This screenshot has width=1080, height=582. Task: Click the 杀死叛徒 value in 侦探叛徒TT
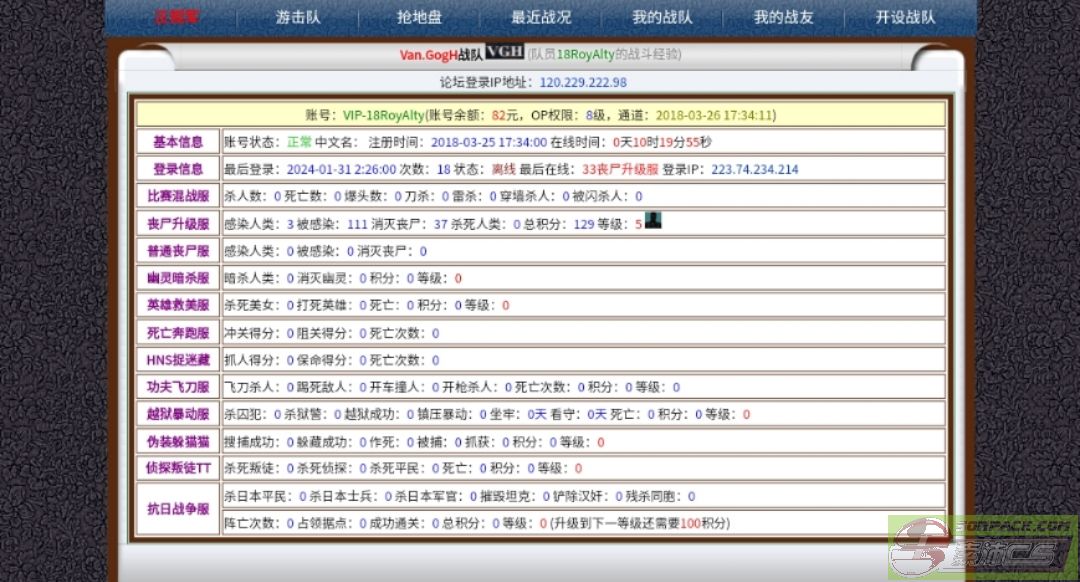point(290,468)
